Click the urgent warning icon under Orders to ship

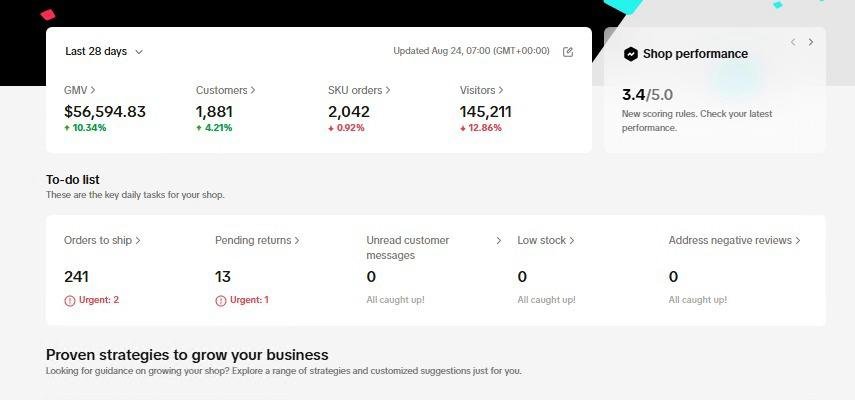pyautogui.click(x=70, y=300)
